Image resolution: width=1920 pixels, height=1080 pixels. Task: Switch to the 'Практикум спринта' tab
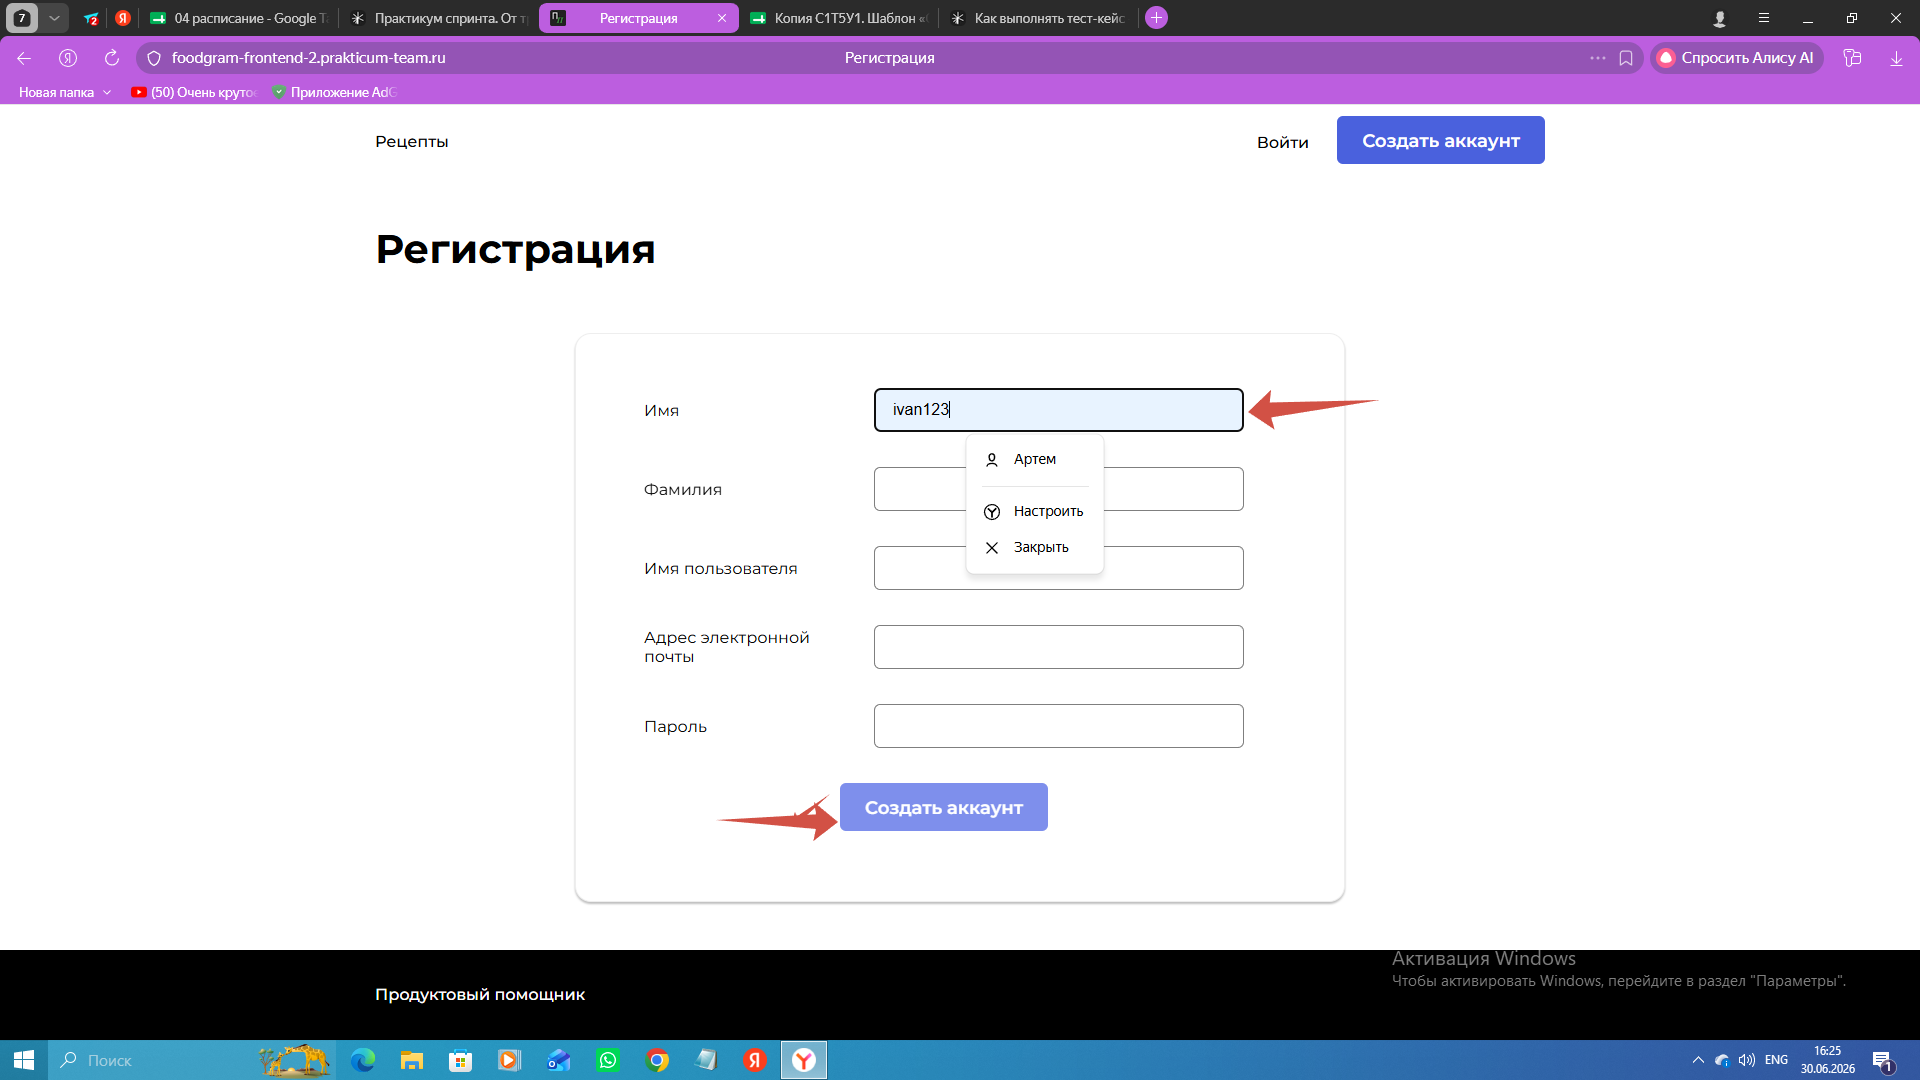[x=439, y=18]
